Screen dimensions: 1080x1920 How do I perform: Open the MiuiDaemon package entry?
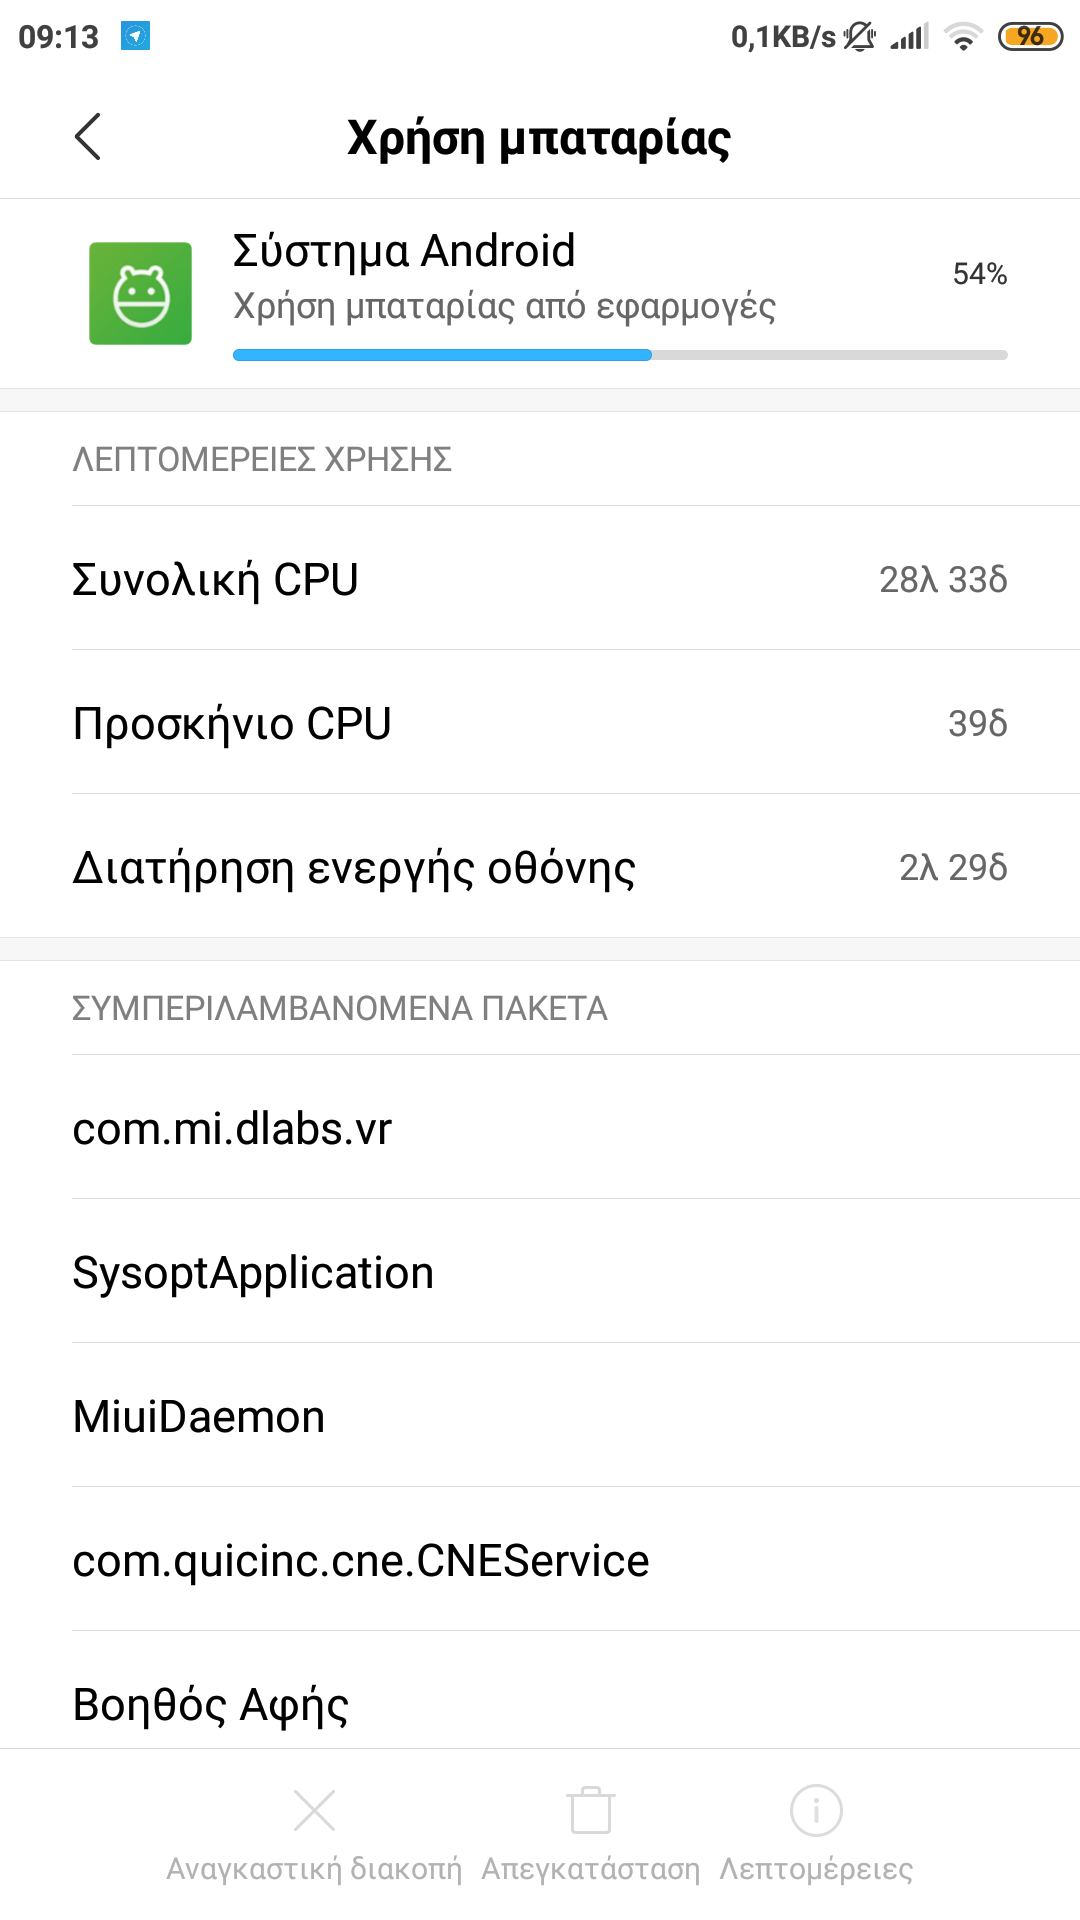click(x=540, y=1416)
